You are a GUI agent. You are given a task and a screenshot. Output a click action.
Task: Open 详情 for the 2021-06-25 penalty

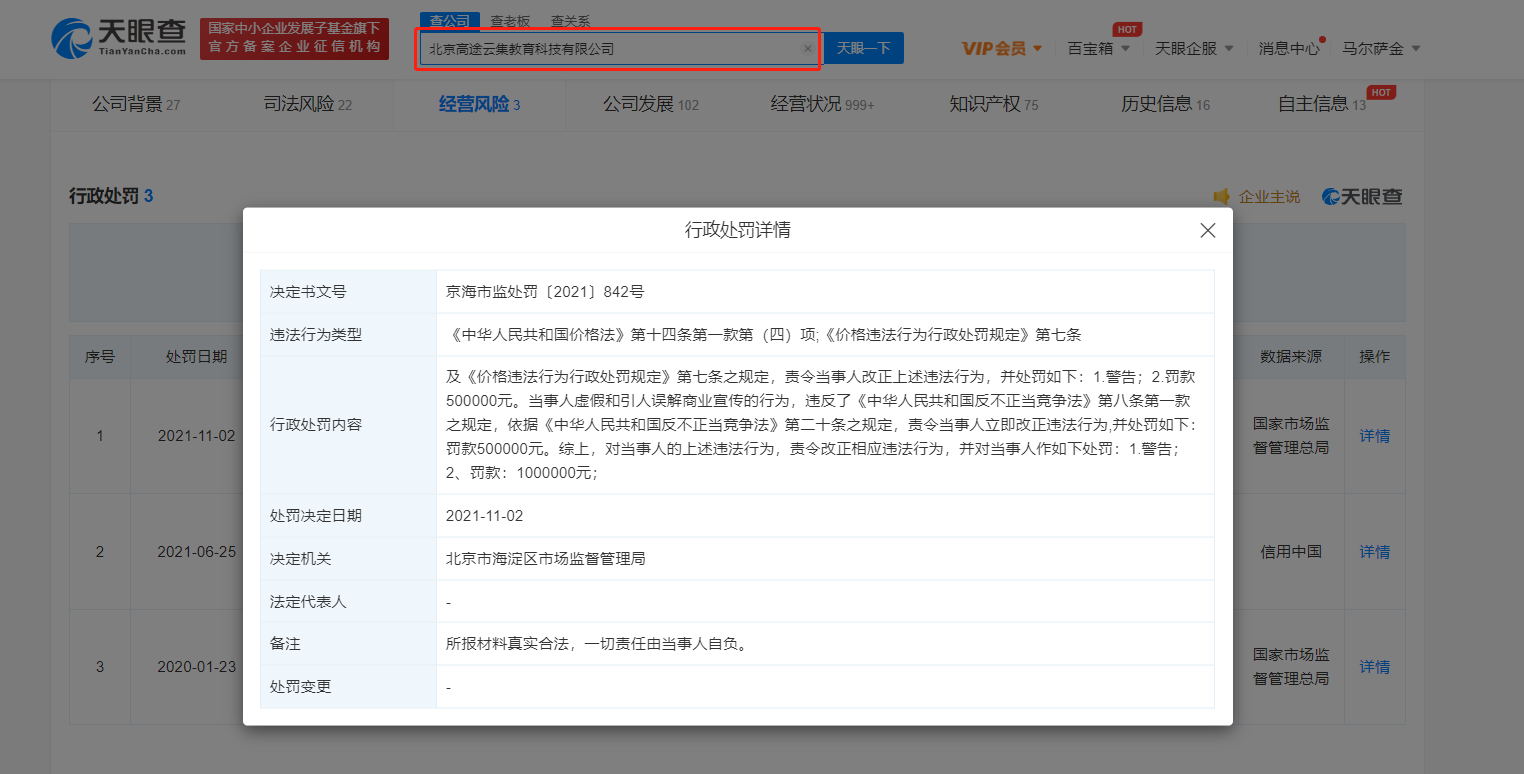point(1374,551)
